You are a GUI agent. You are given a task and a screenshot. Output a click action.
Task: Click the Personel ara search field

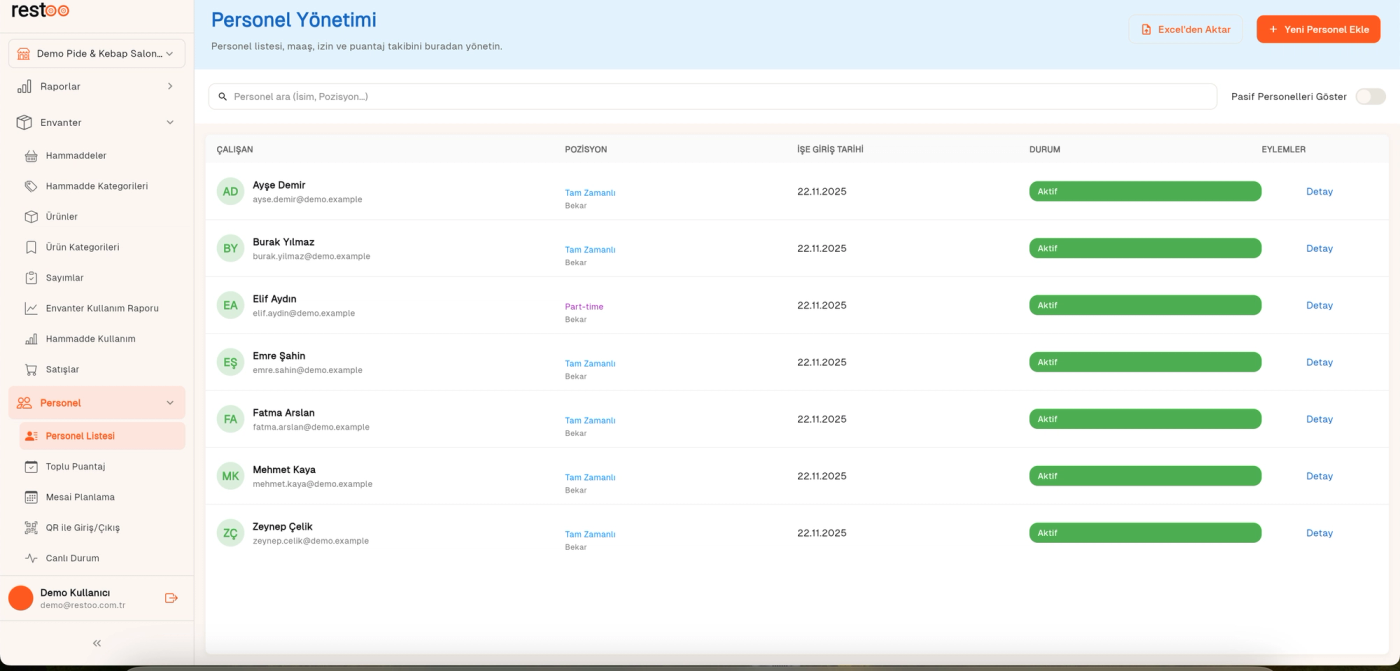click(x=712, y=97)
